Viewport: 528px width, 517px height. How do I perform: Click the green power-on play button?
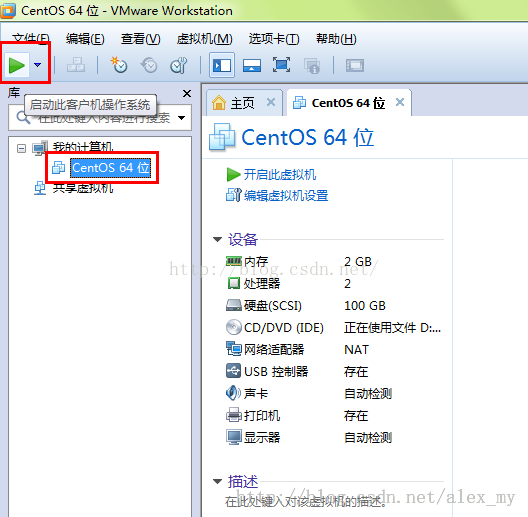16,65
